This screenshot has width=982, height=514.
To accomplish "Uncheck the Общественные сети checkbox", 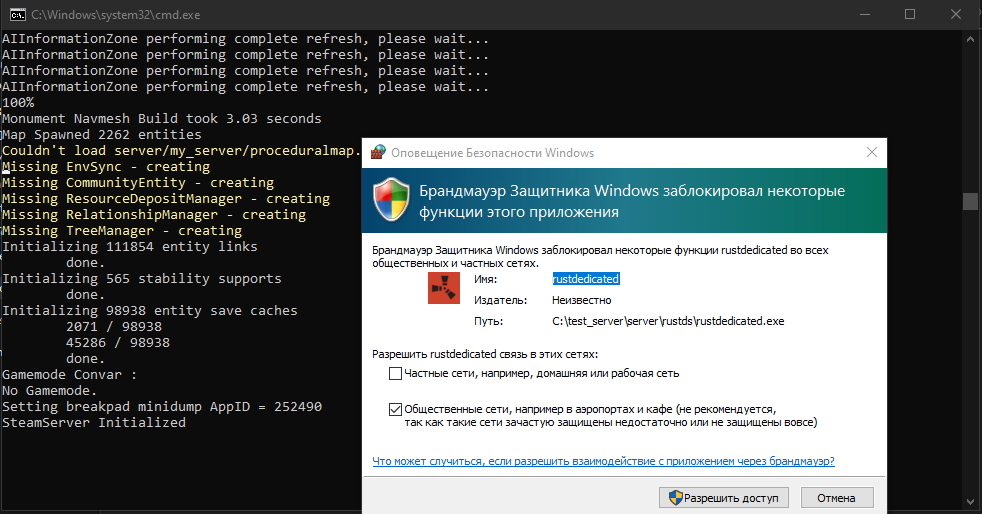I will (395, 409).
